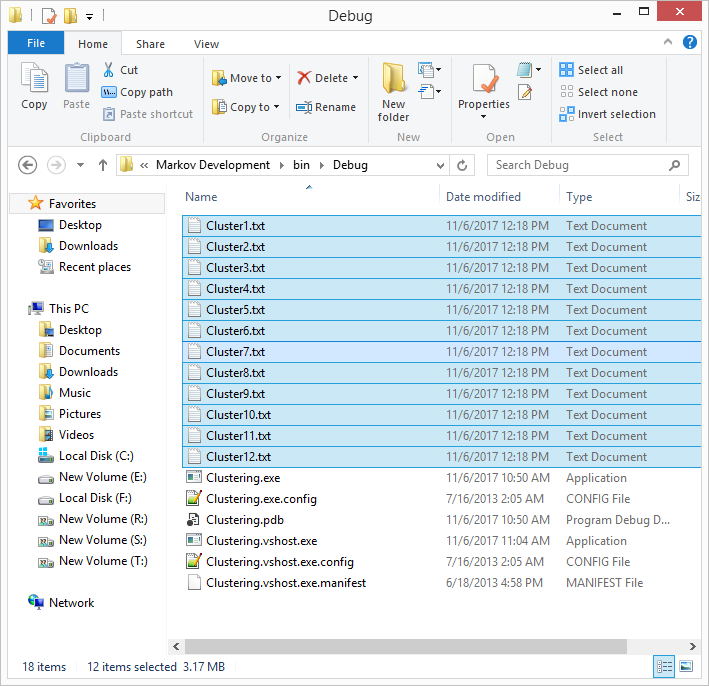Image resolution: width=709 pixels, height=686 pixels.
Task: Switch to details view in status bar
Action: (665, 666)
